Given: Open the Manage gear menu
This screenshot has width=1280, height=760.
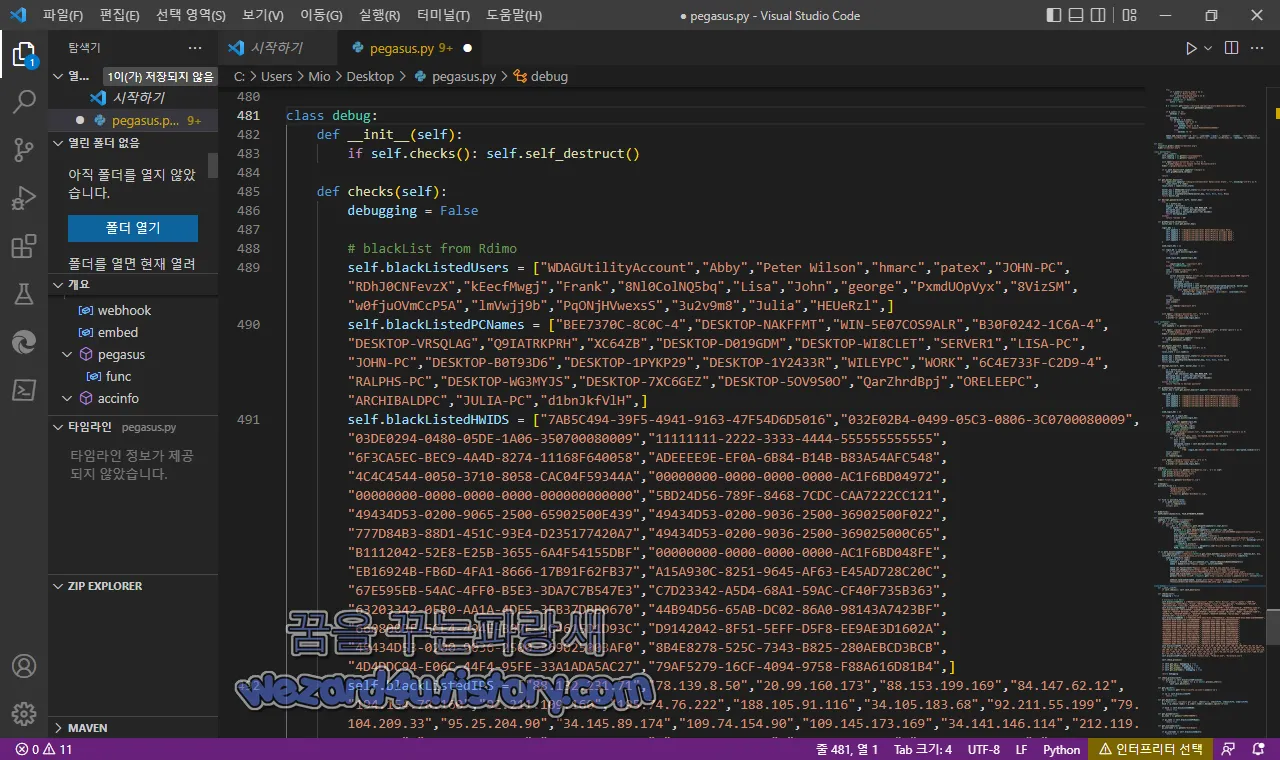Looking at the screenshot, I should point(24,713).
